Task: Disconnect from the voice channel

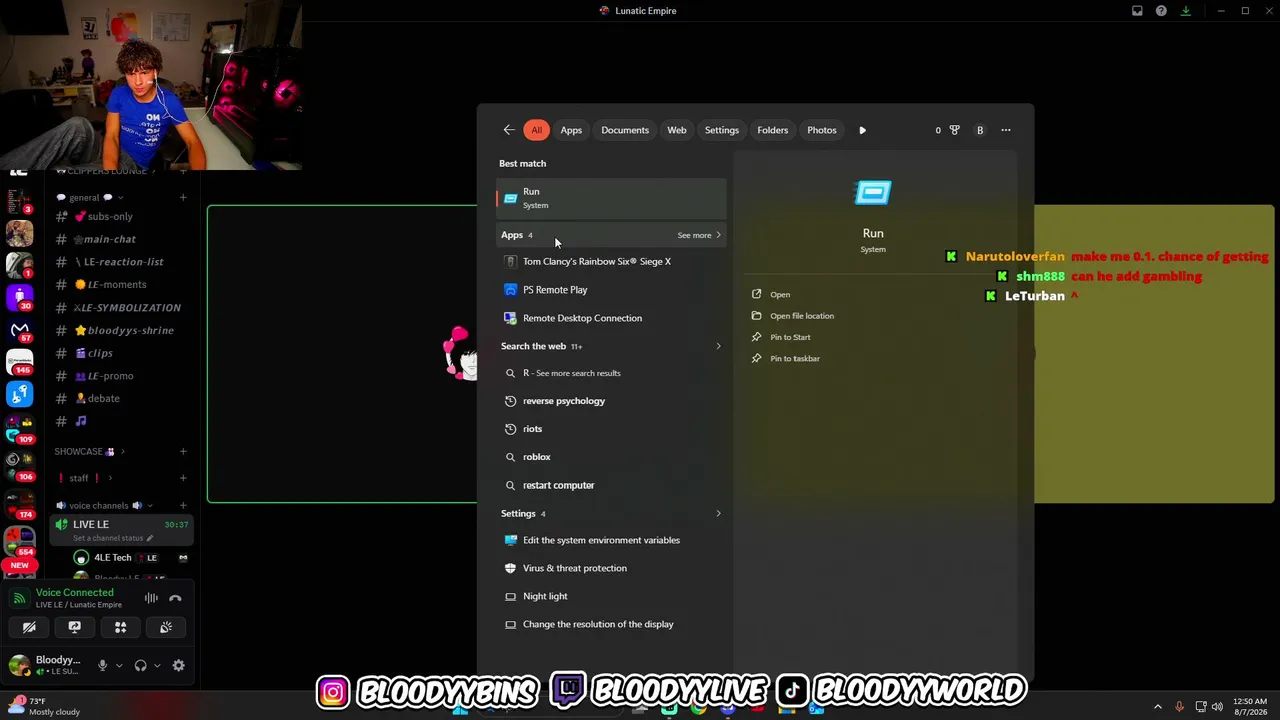Action: point(175,598)
